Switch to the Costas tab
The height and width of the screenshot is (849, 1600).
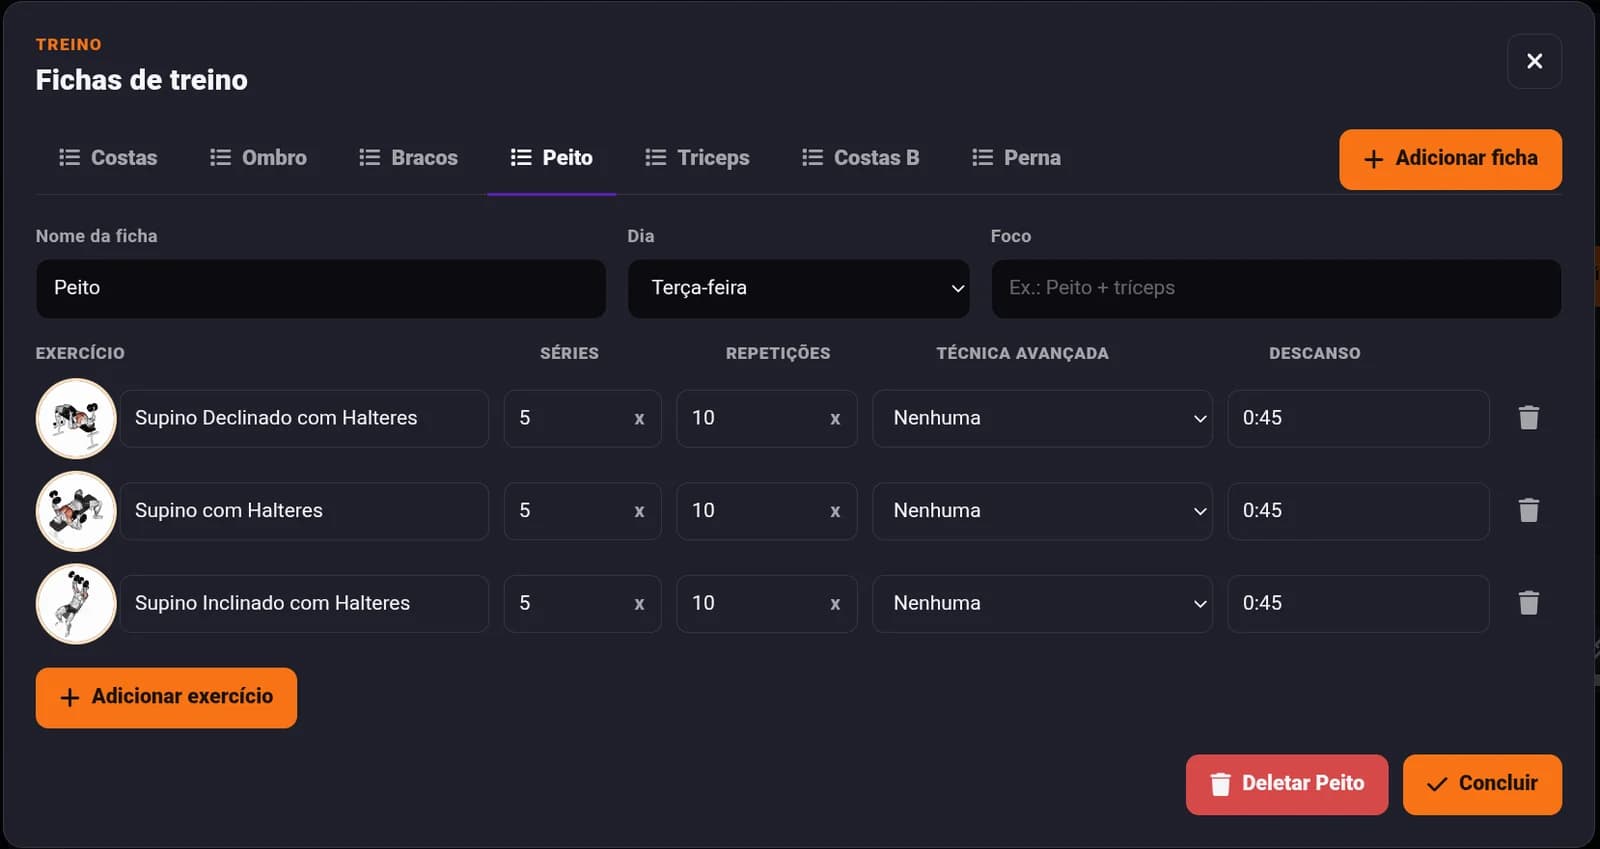(x=108, y=158)
